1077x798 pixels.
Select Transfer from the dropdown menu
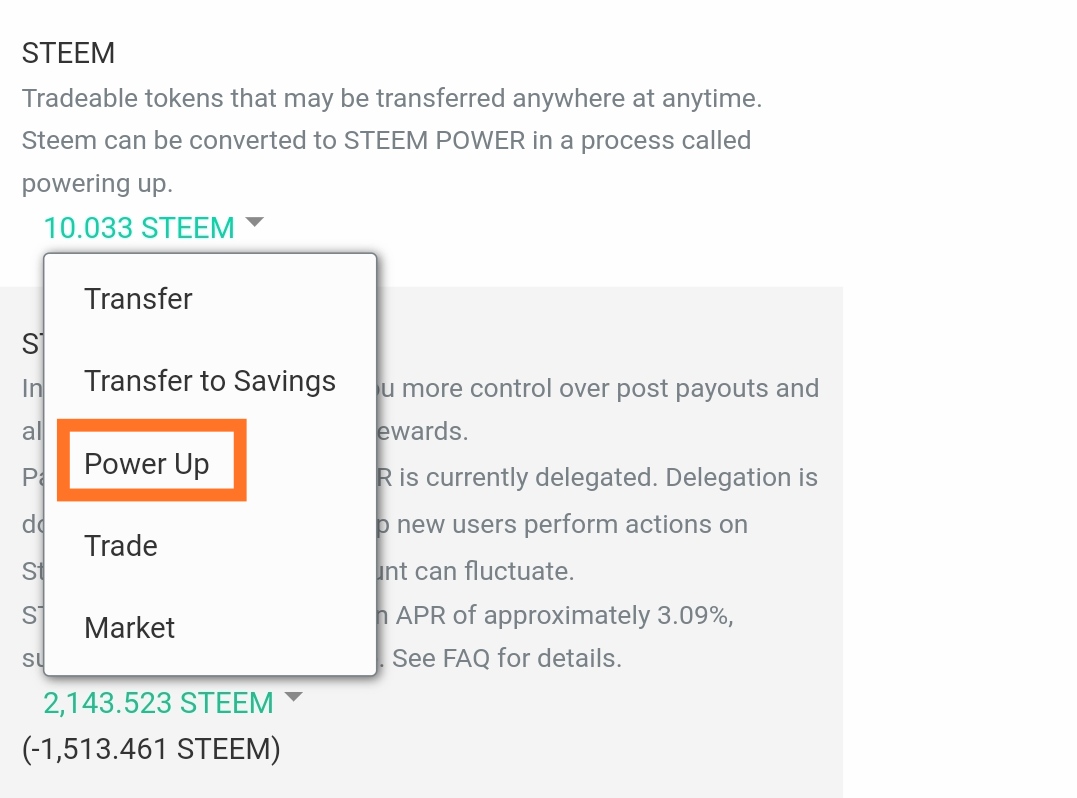(x=138, y=299)
